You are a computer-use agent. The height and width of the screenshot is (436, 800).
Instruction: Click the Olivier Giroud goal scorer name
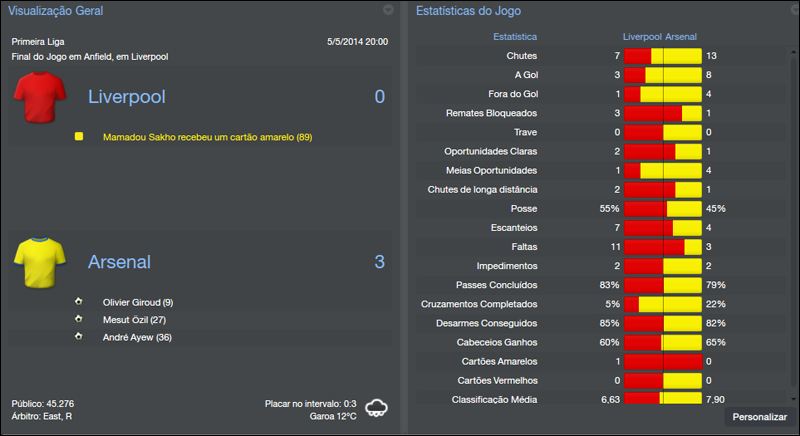[x=138, y=301]
